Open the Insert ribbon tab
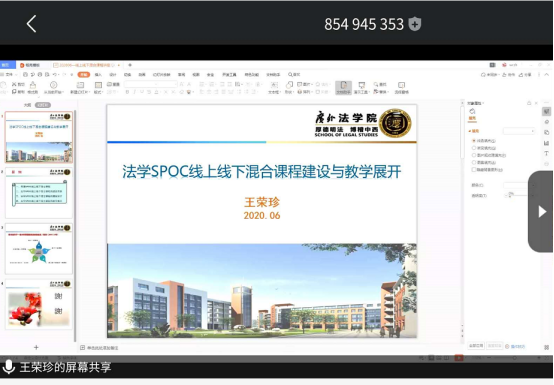554x385 pixels. pyautogui.click(x=99, y=75)
